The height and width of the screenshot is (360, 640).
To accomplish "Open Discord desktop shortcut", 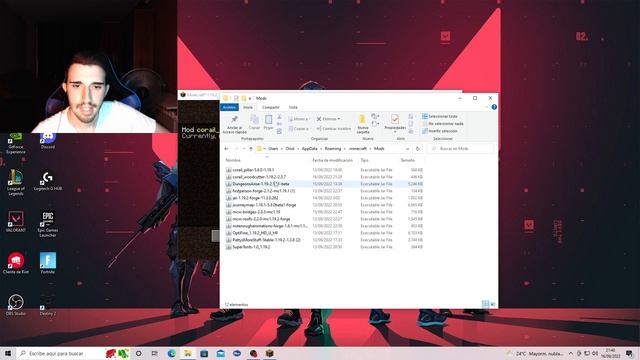I will [x=48, y=141].
